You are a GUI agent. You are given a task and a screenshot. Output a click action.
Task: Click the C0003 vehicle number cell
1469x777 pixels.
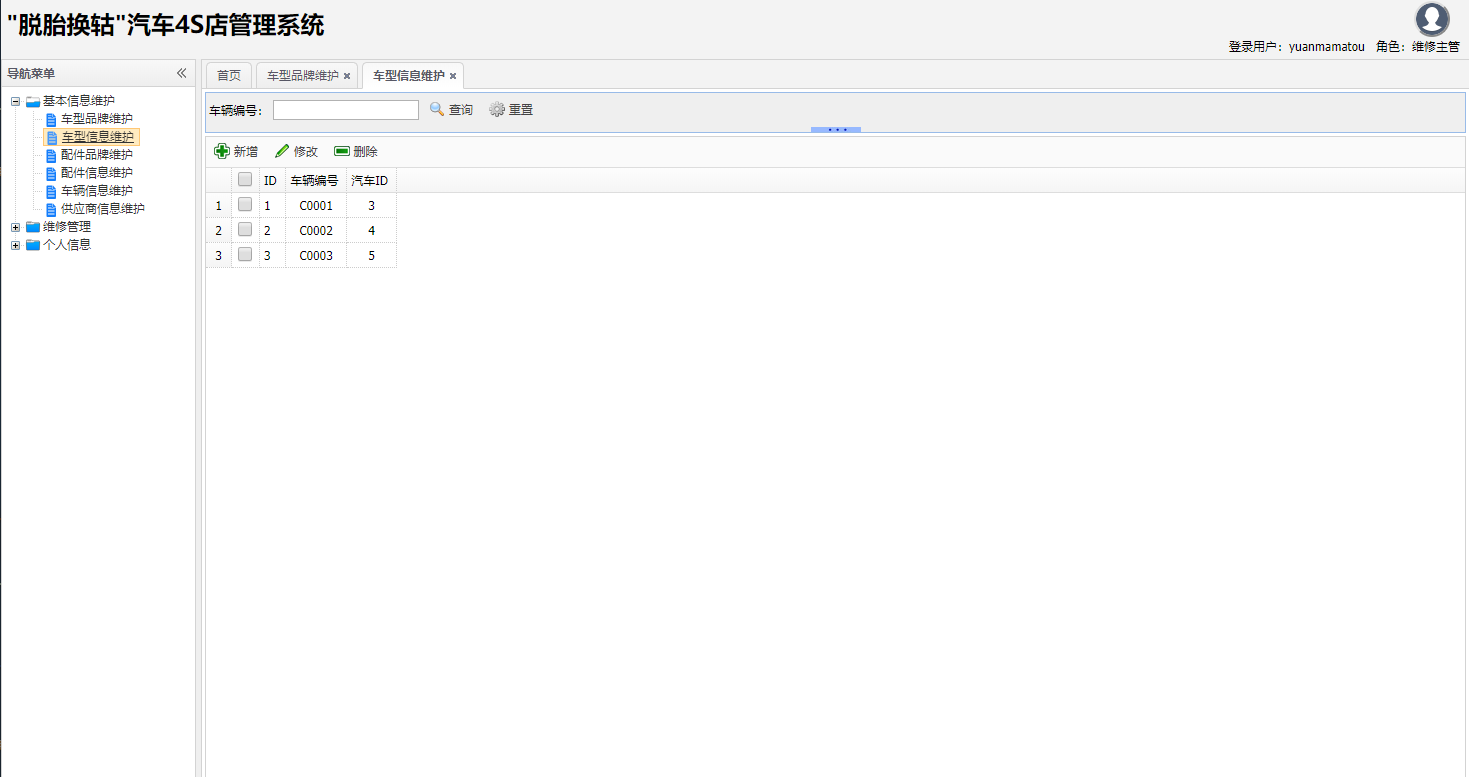pyautogui.click(x=316, y=256)
